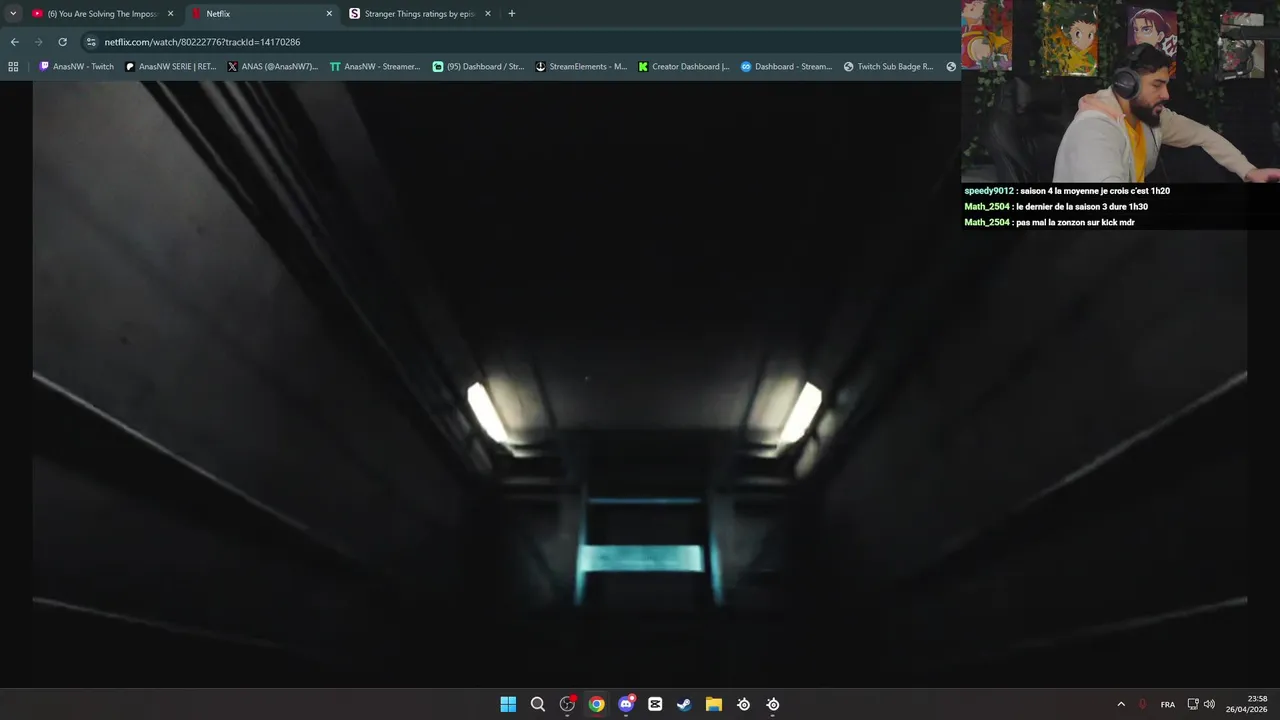The width and height of the screenshot is (1280, 720).
Task: Open the AnasNW - Streamer bookmark
Action: pos(375,67)
